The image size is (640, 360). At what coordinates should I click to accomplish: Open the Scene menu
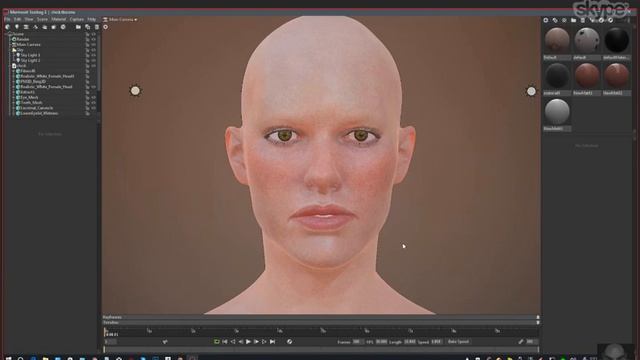click(42, 19)
